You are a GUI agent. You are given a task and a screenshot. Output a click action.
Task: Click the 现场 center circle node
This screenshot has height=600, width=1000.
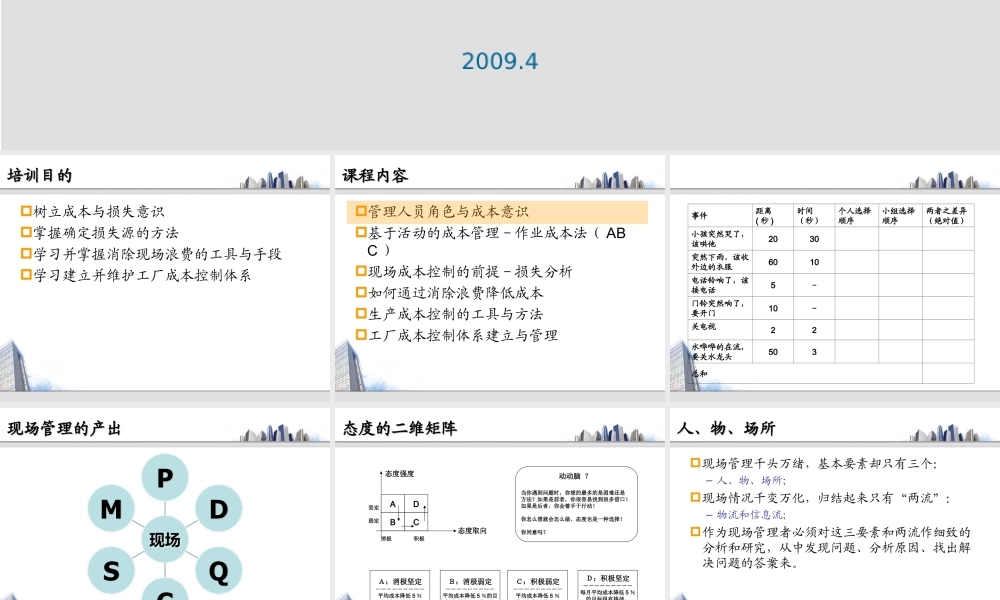(163, 538)
